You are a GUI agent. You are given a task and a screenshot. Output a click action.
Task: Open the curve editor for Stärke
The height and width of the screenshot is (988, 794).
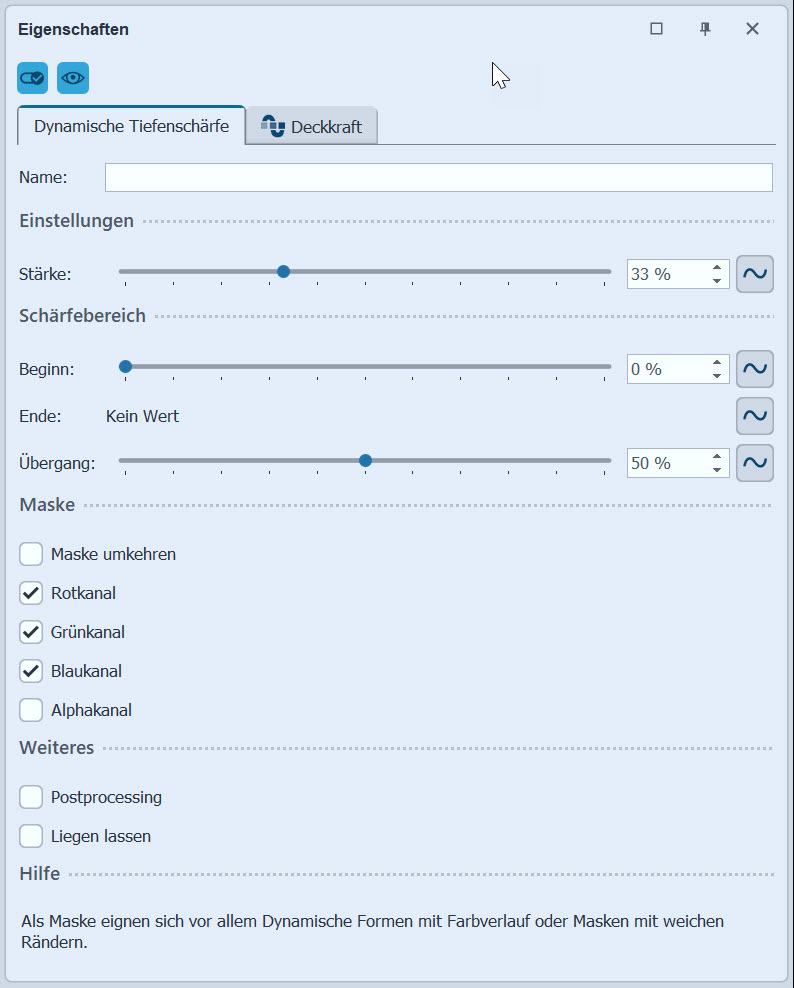pyautogui.click(x=755, y=274)
